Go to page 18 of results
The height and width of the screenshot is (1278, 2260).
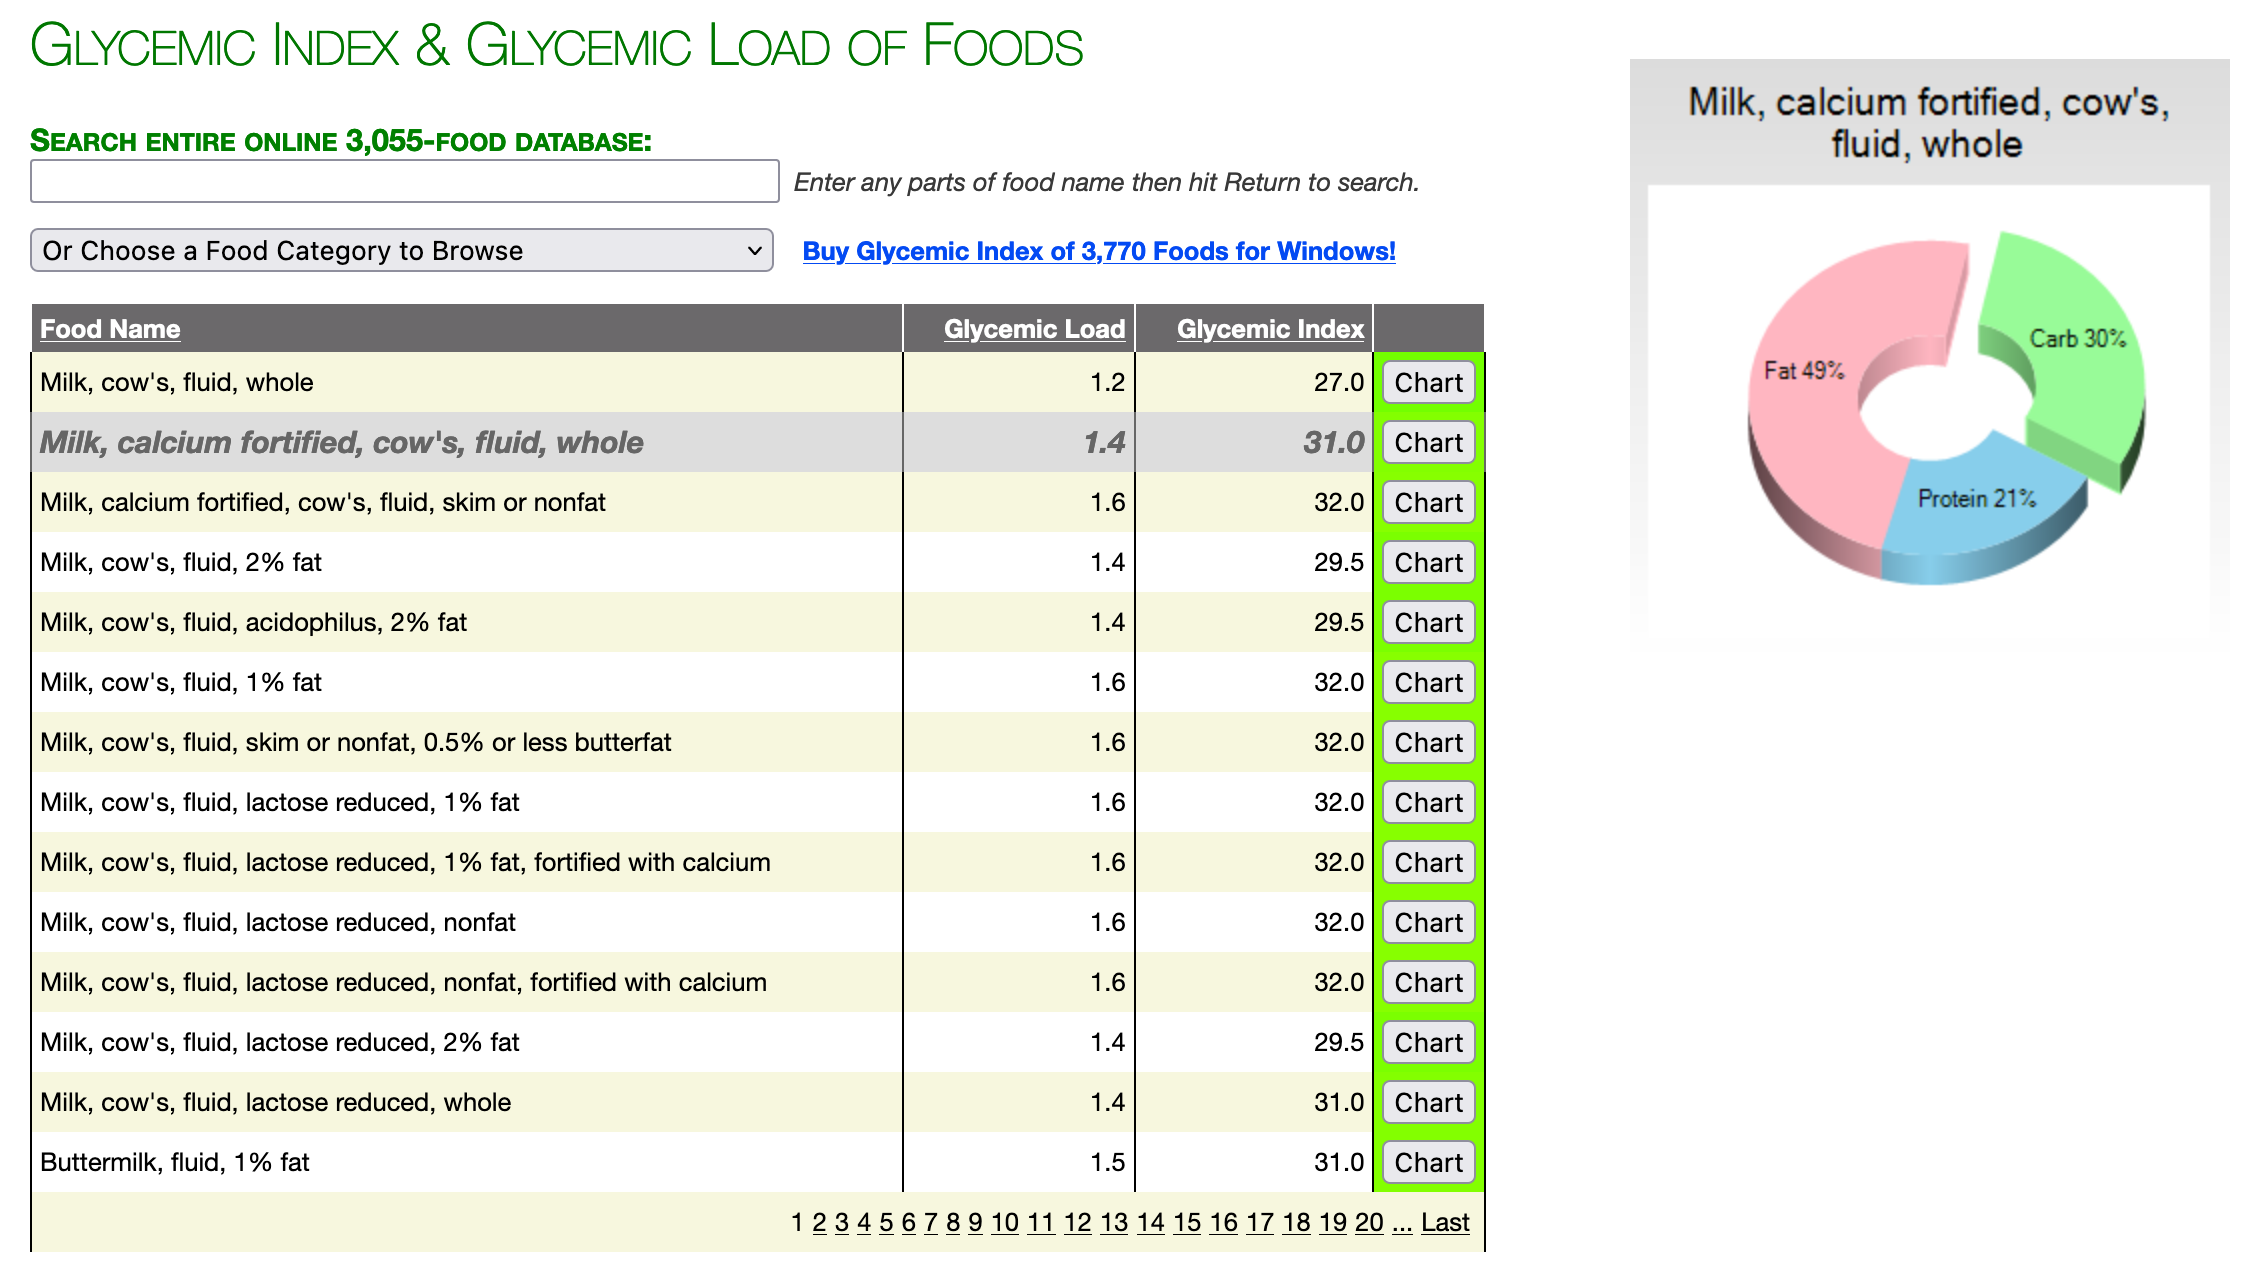point(1297,1222)
